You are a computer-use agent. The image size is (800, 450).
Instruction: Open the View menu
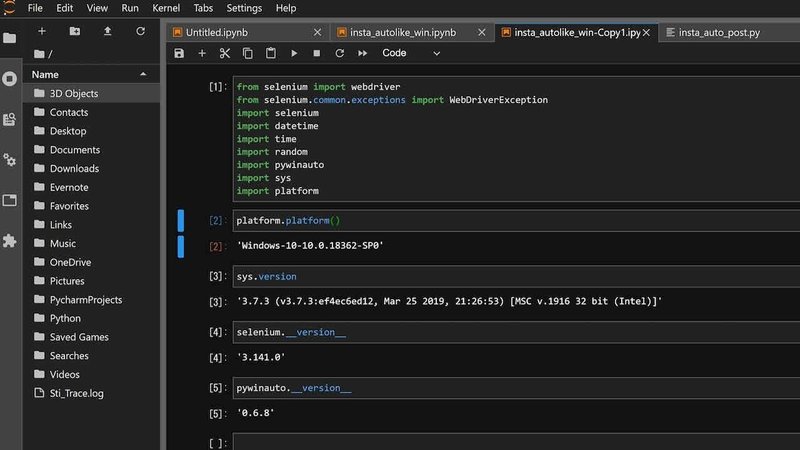(x=97, y=8)
